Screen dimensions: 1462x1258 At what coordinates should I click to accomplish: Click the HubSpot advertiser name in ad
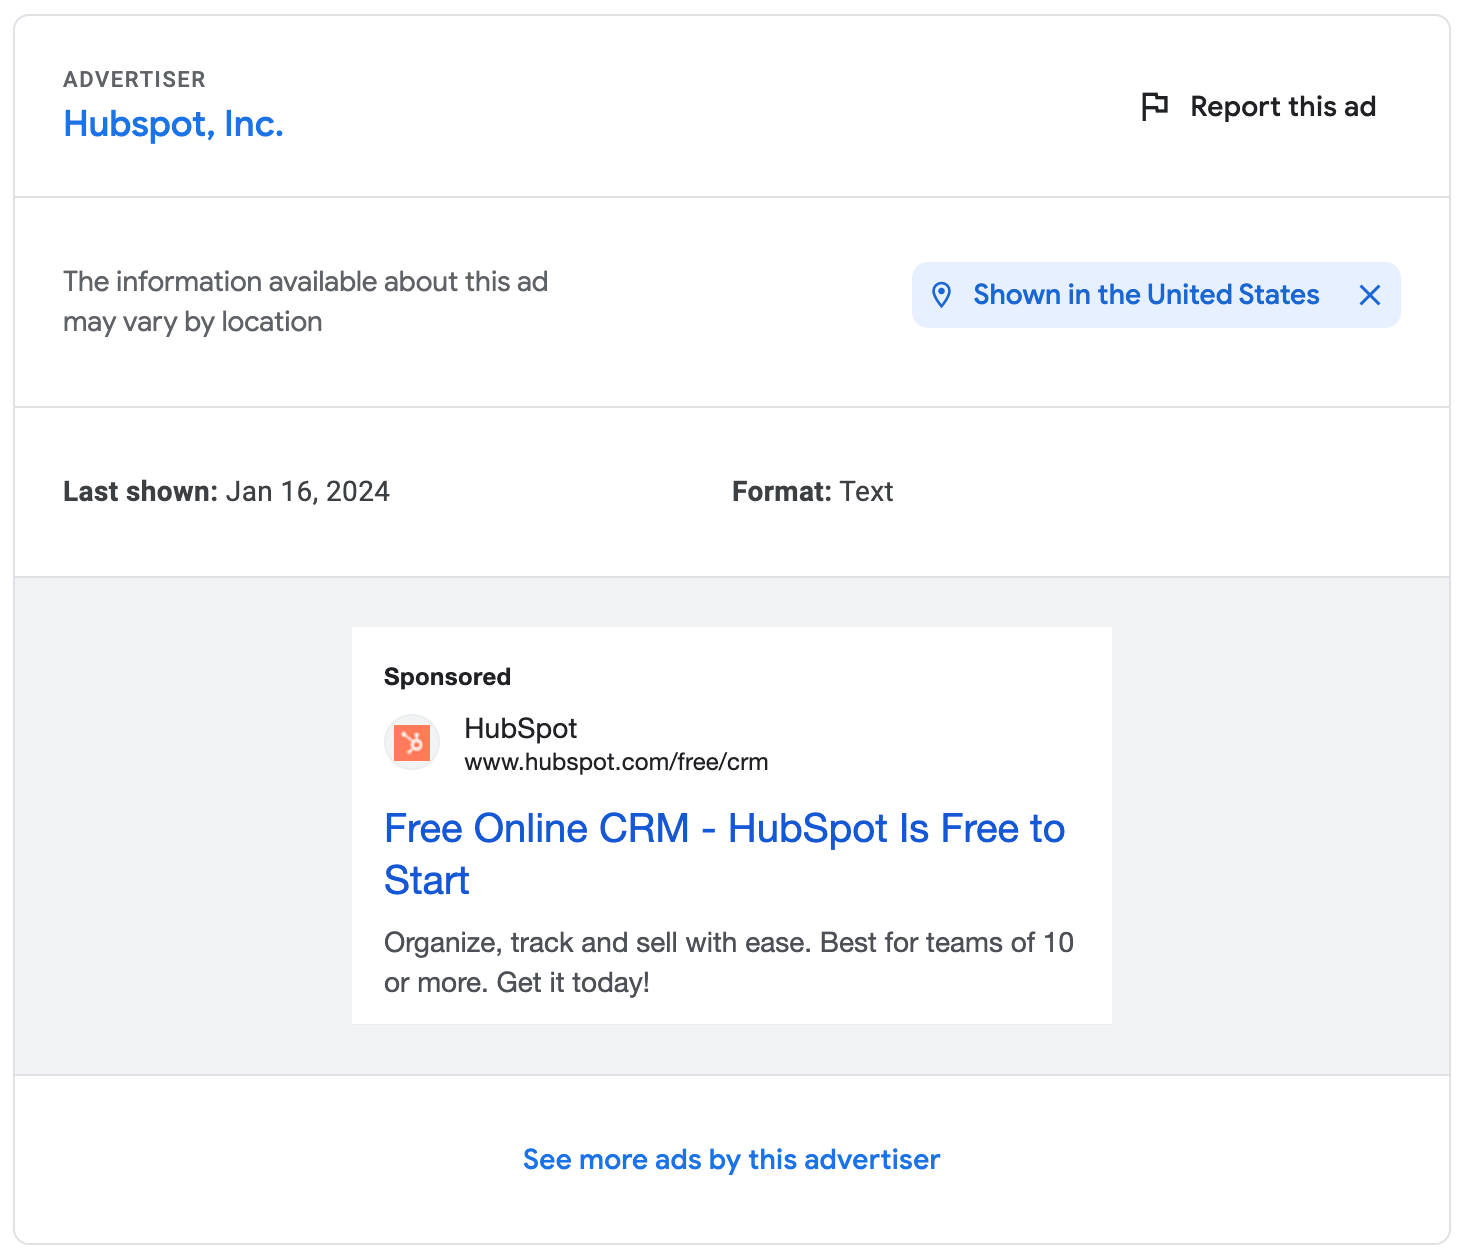(x=520, y=728)
